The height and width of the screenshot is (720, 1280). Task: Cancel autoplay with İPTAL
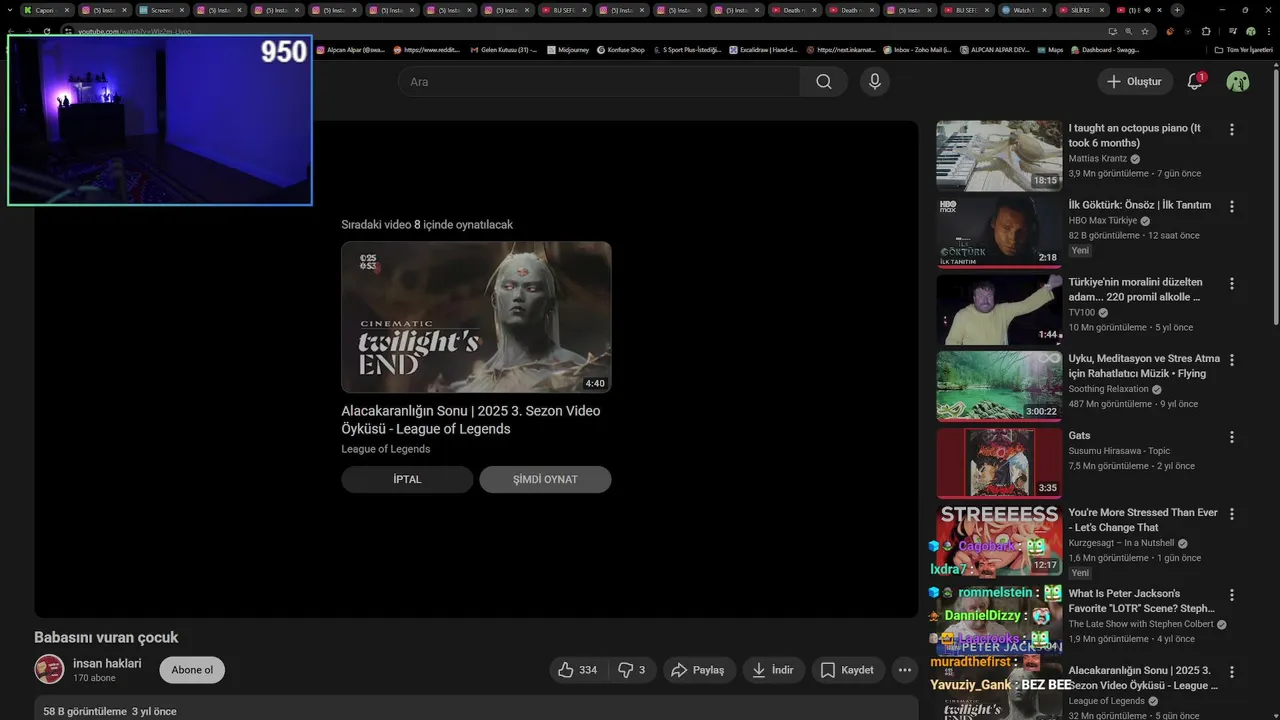point(407,479)
